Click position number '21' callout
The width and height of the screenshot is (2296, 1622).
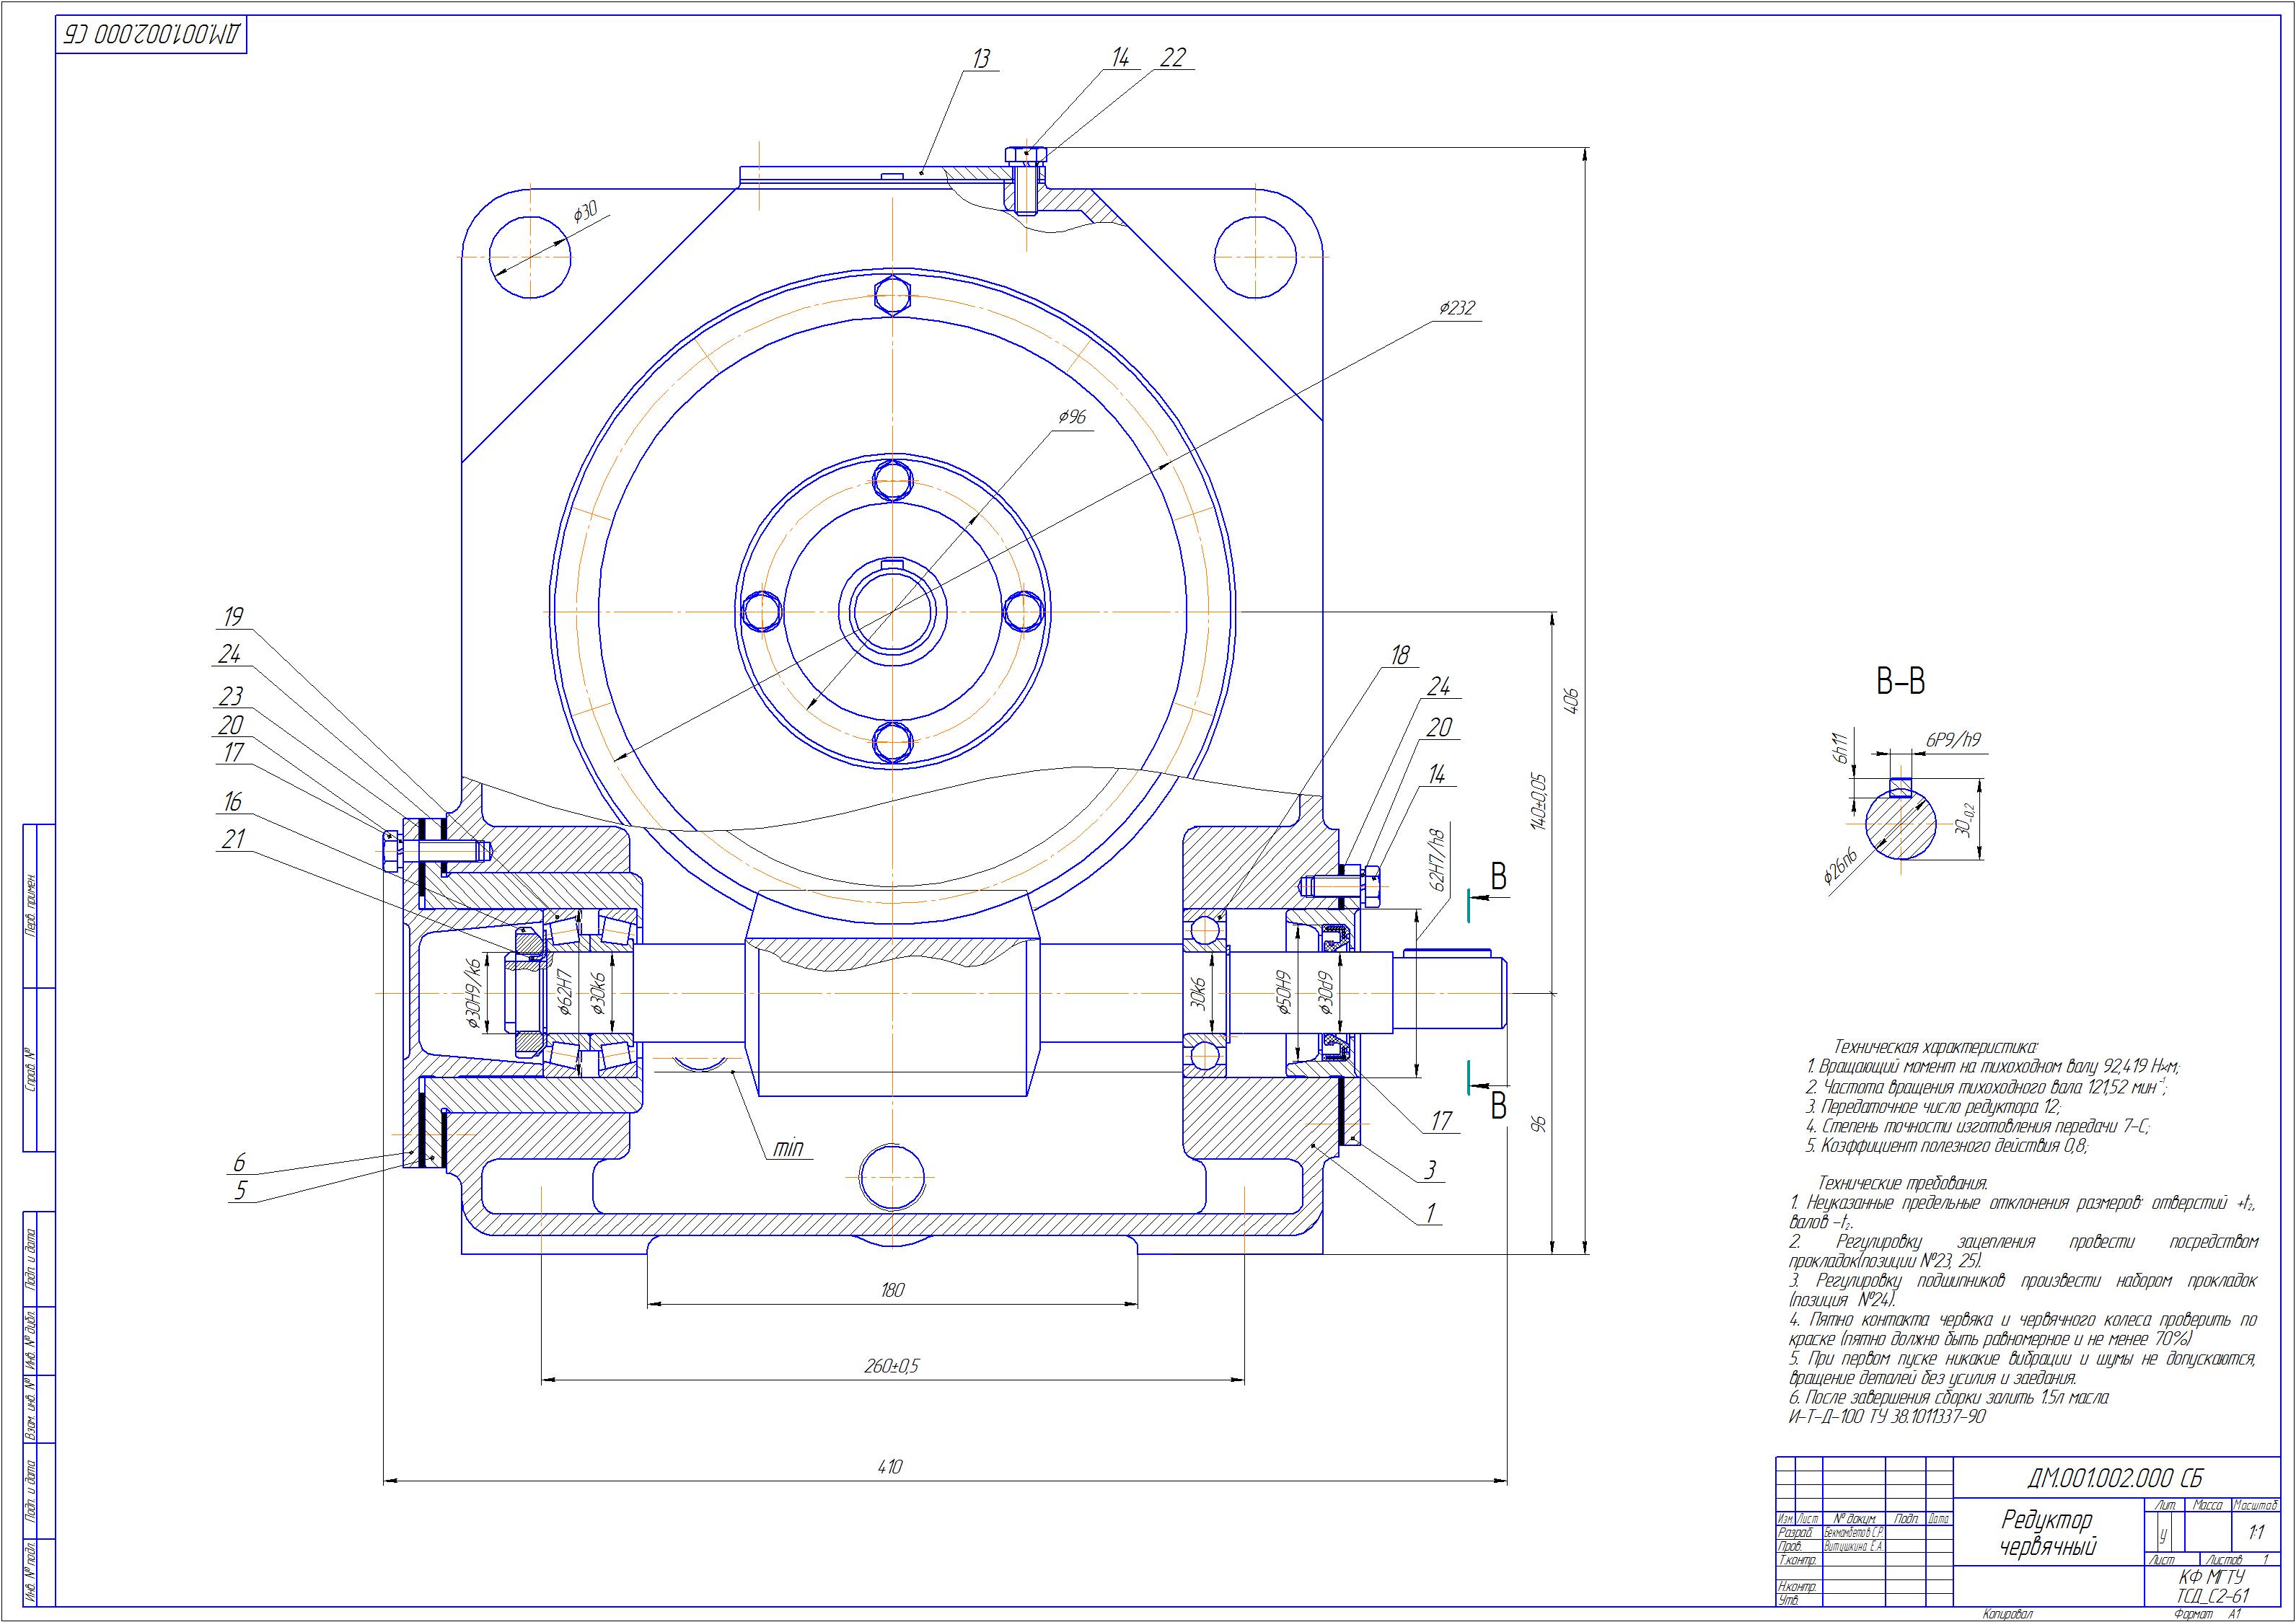(x=233, y=840)
